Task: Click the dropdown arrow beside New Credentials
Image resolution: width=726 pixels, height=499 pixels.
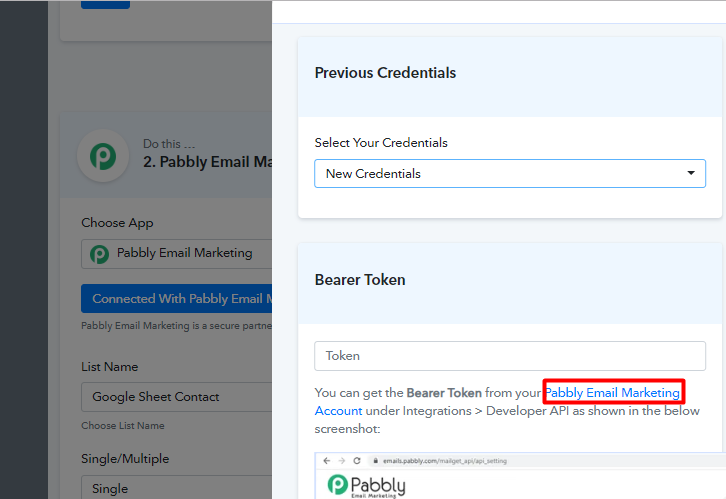Action: pos(691,173)
